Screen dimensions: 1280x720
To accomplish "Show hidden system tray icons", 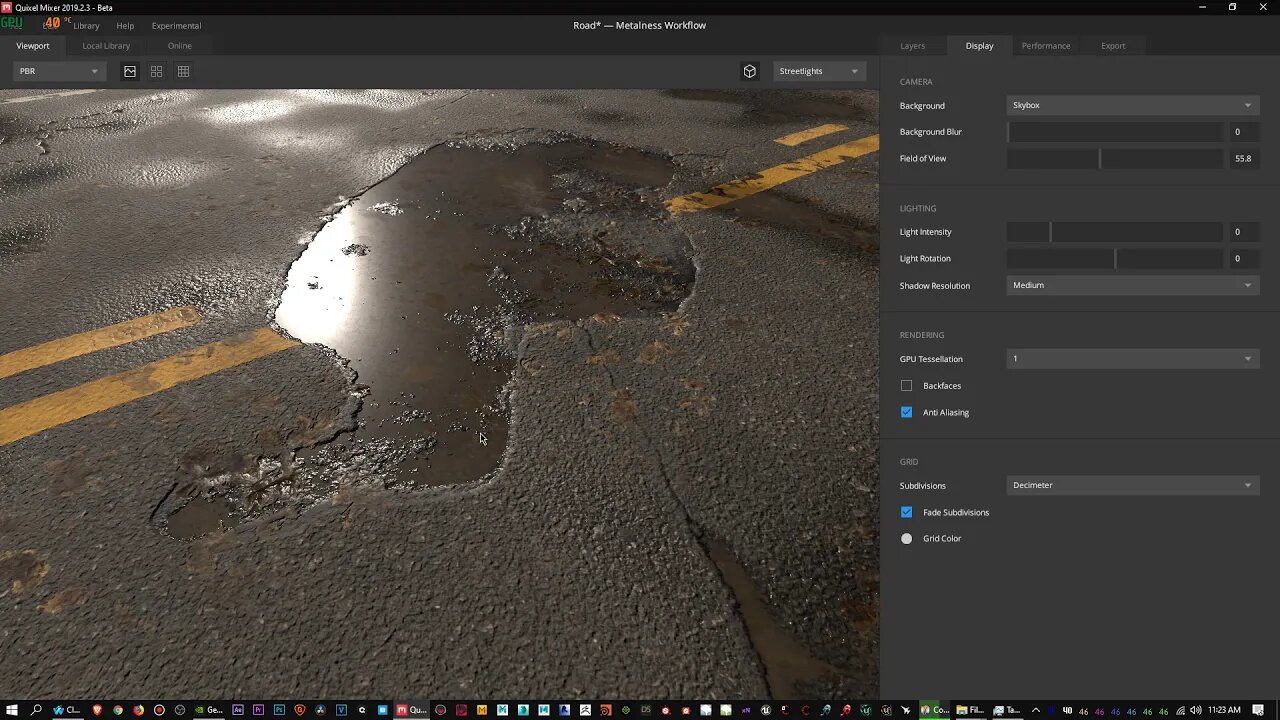I will (x=1036, y=710).
